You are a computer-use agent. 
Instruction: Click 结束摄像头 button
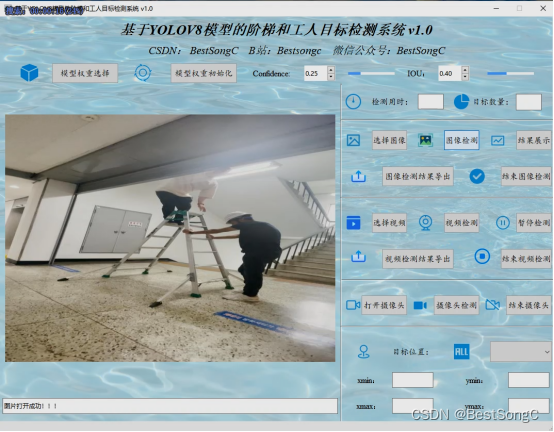click(529, 305)
